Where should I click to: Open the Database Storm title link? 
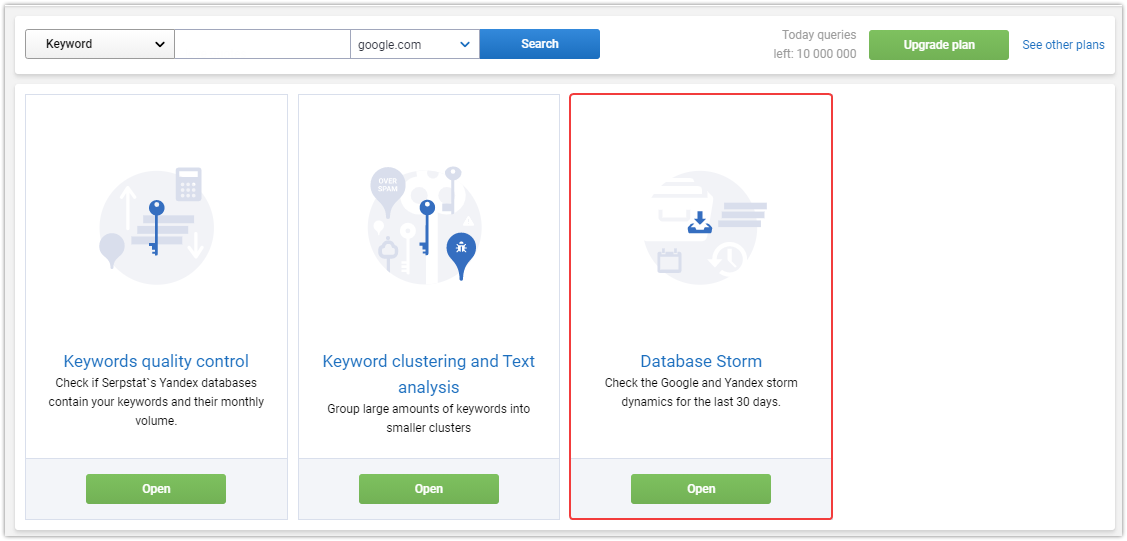point(701,361)
